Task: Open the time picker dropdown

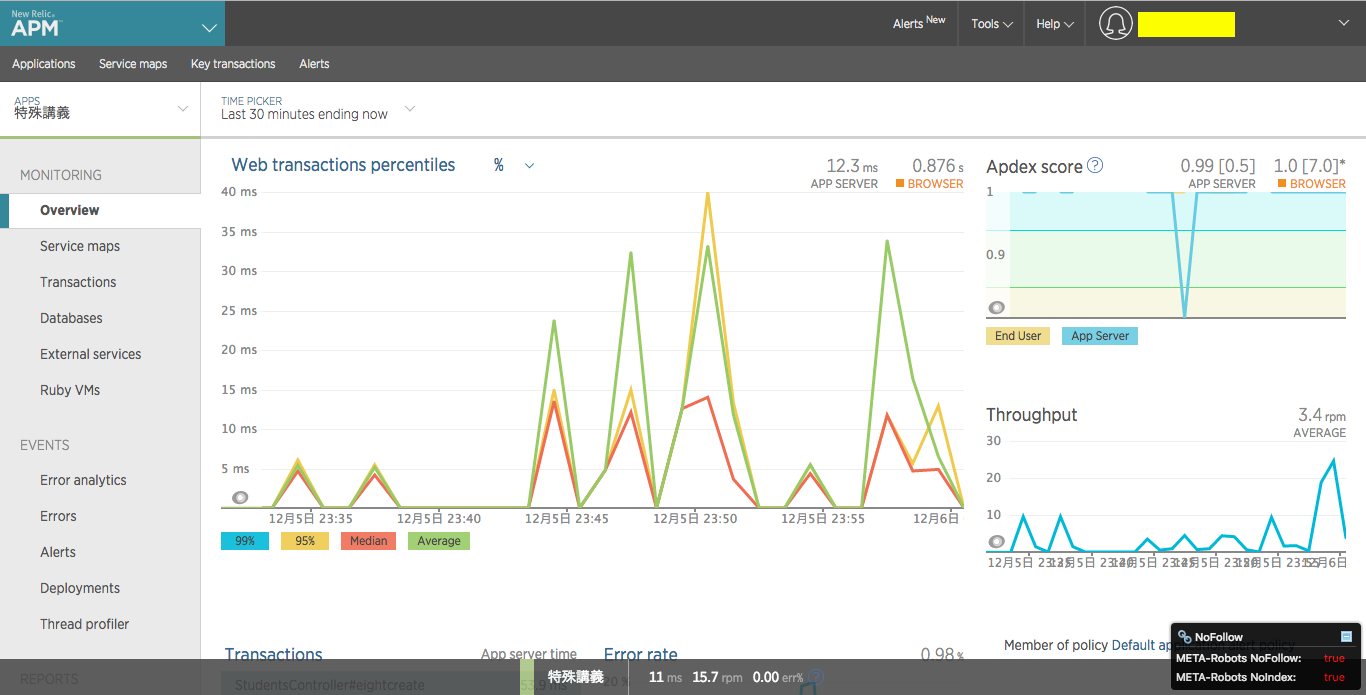Action: pyautogui.click(x=318, y=108)
